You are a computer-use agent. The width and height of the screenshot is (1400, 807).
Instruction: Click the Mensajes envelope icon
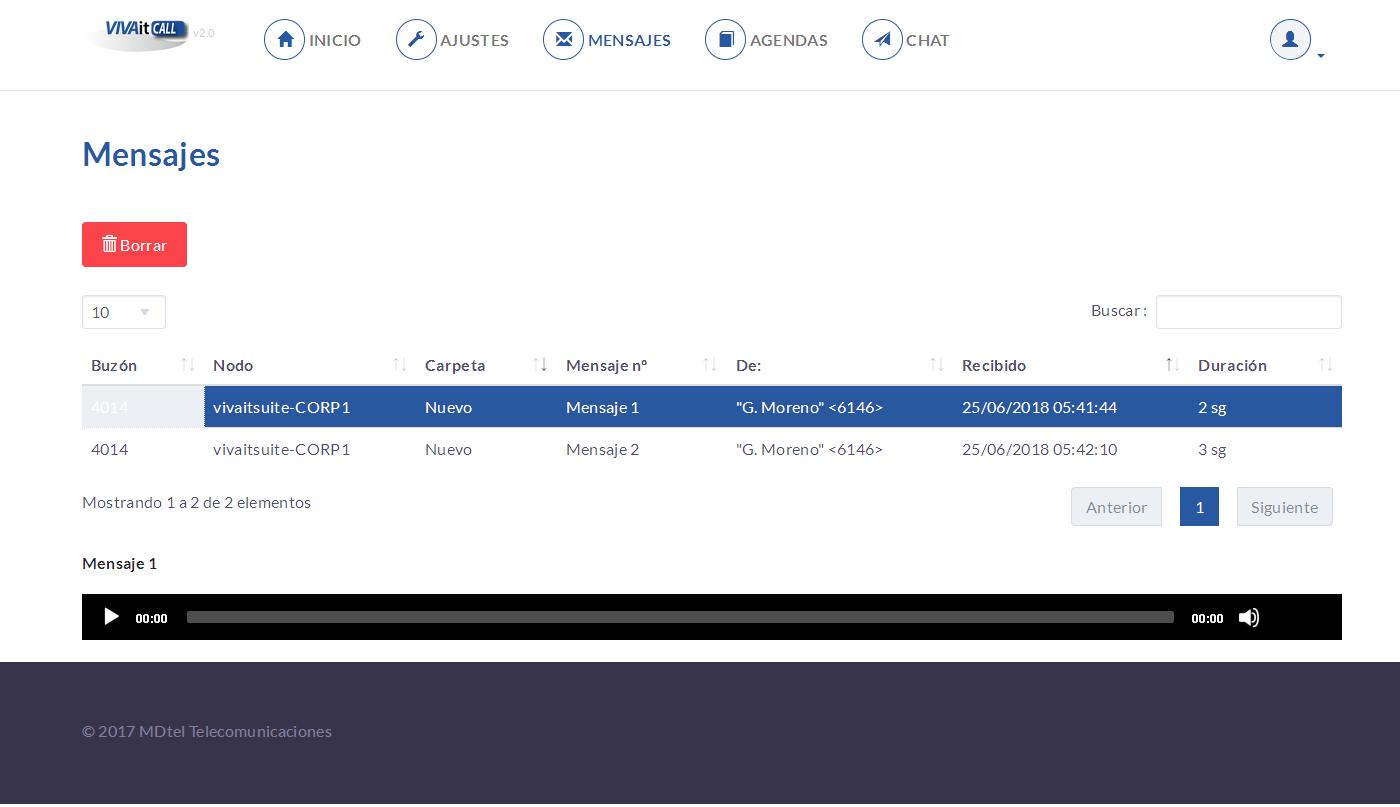point(563,40)
